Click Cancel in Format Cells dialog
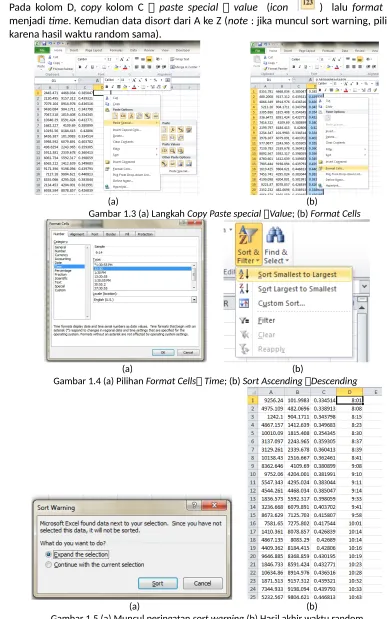387x619 pixels. tap(188, 353)
